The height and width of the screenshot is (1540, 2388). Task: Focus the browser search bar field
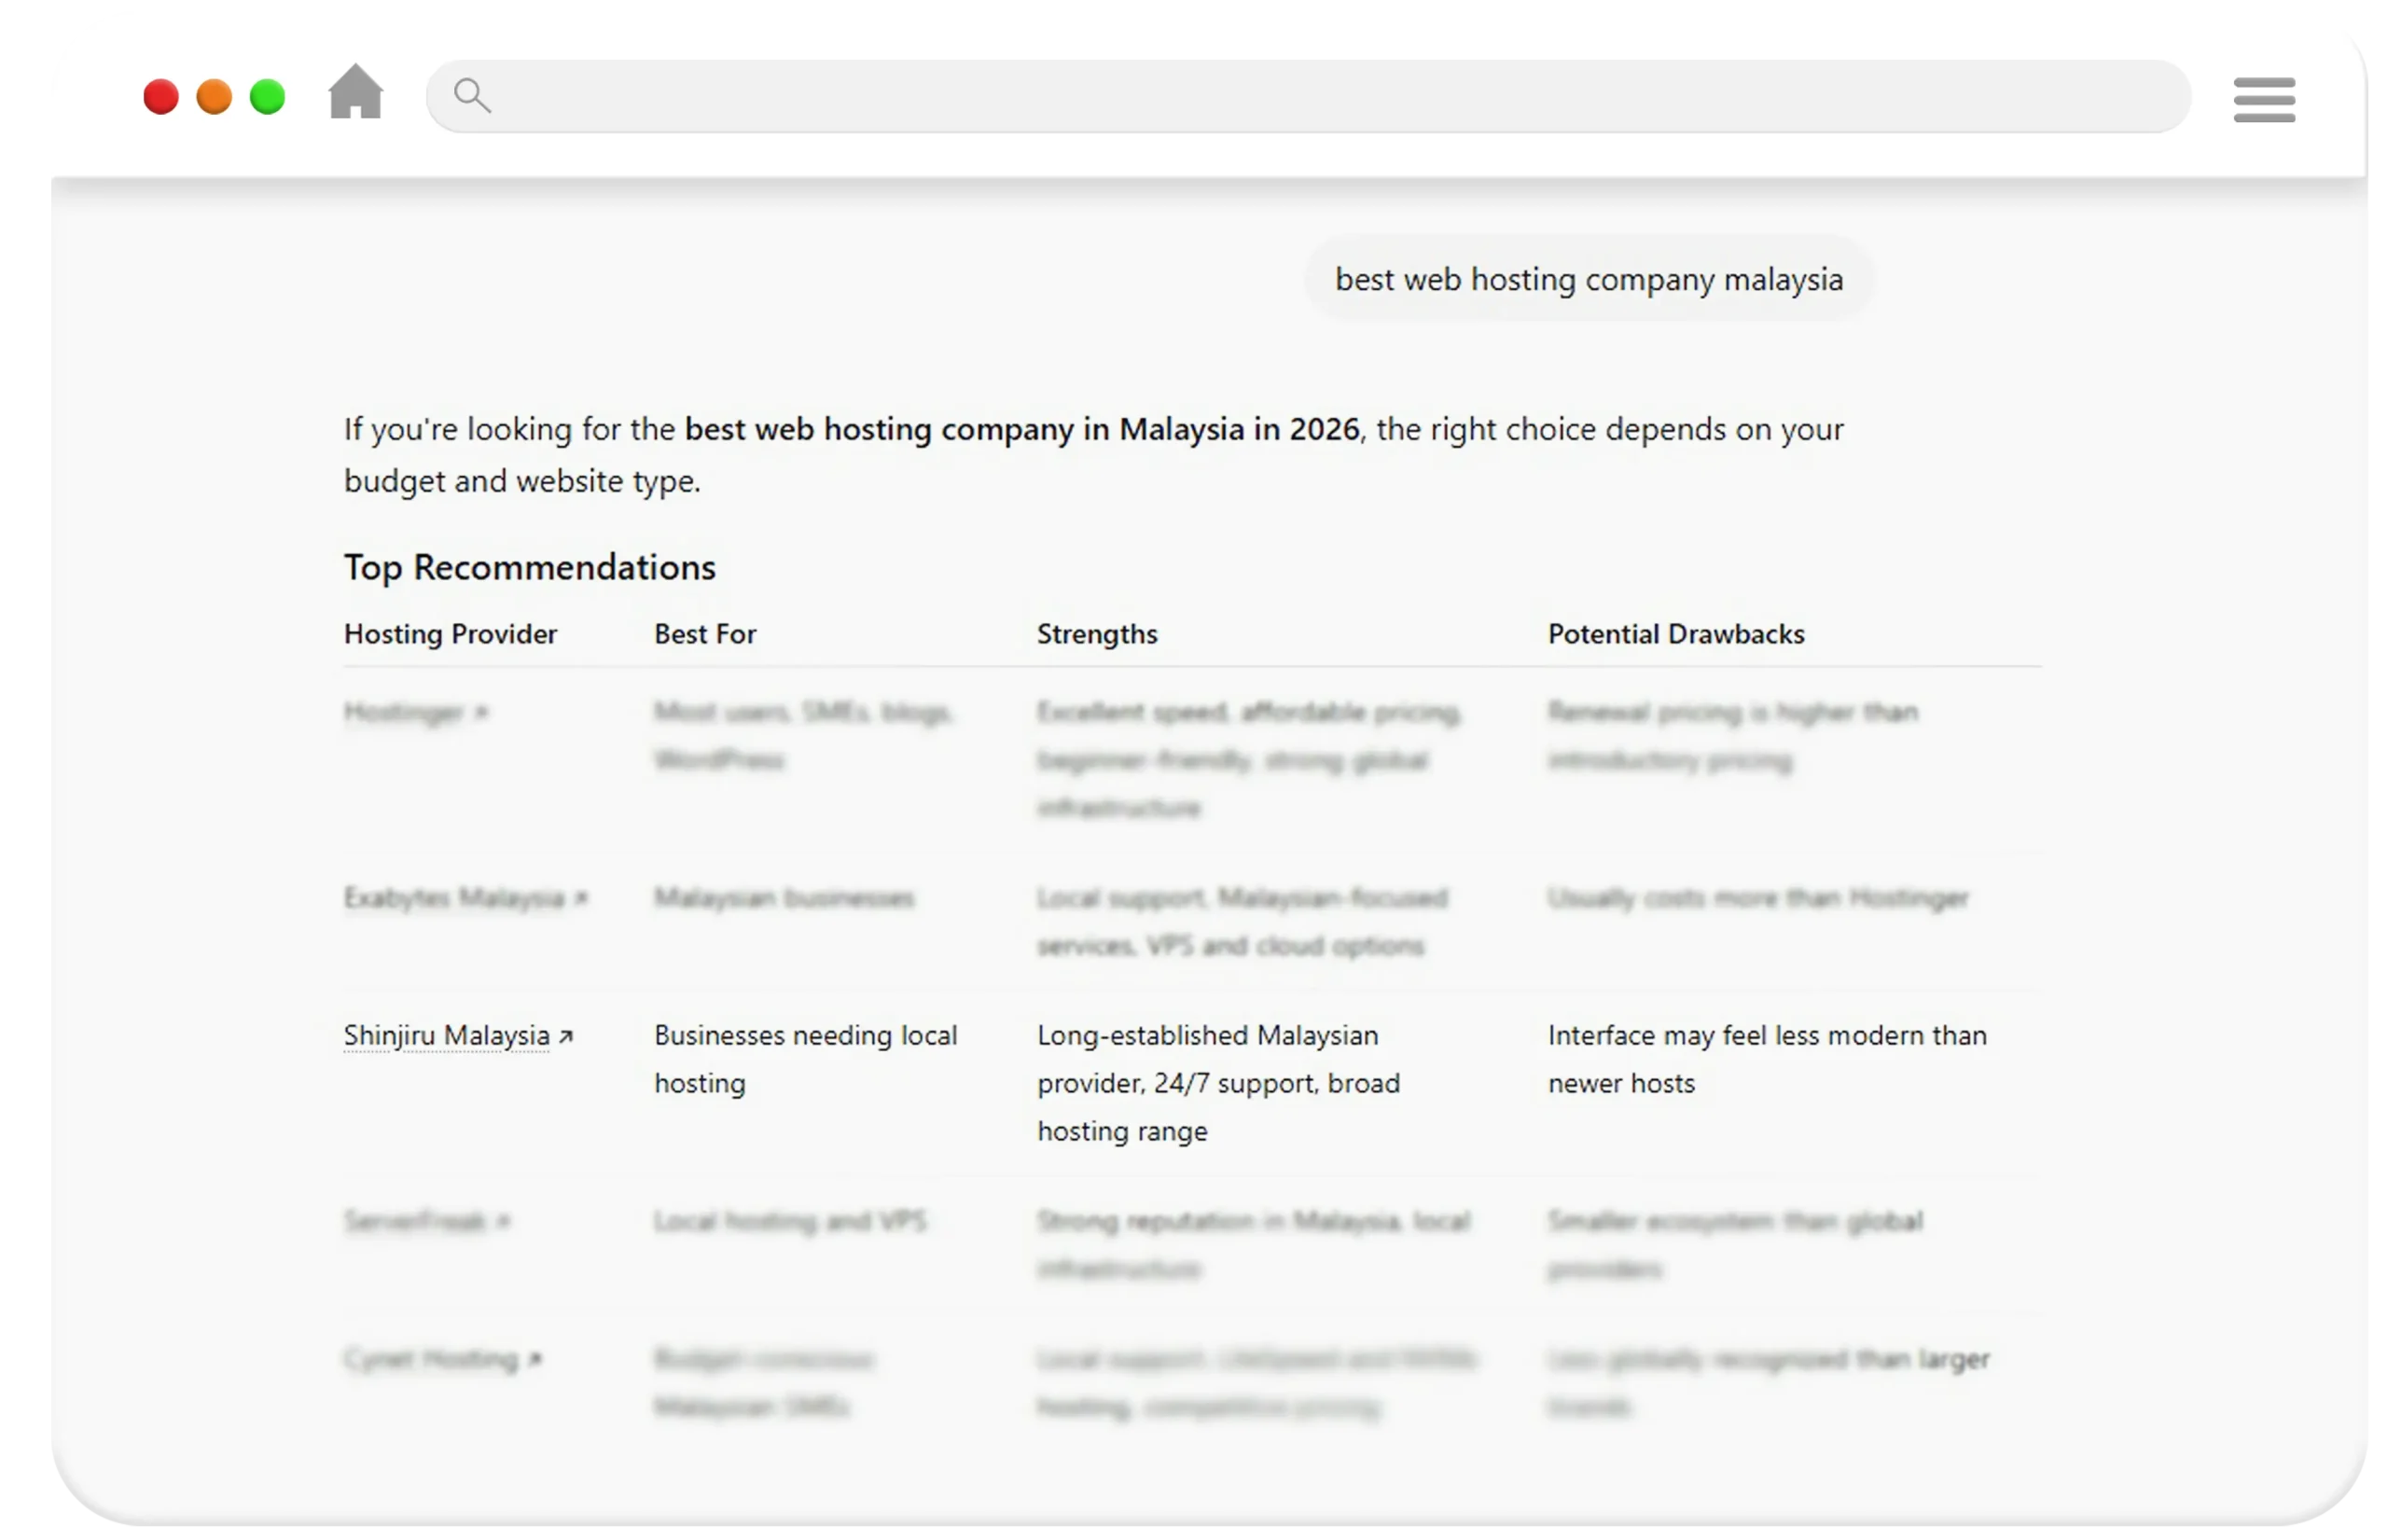[x=1308, y=96]
